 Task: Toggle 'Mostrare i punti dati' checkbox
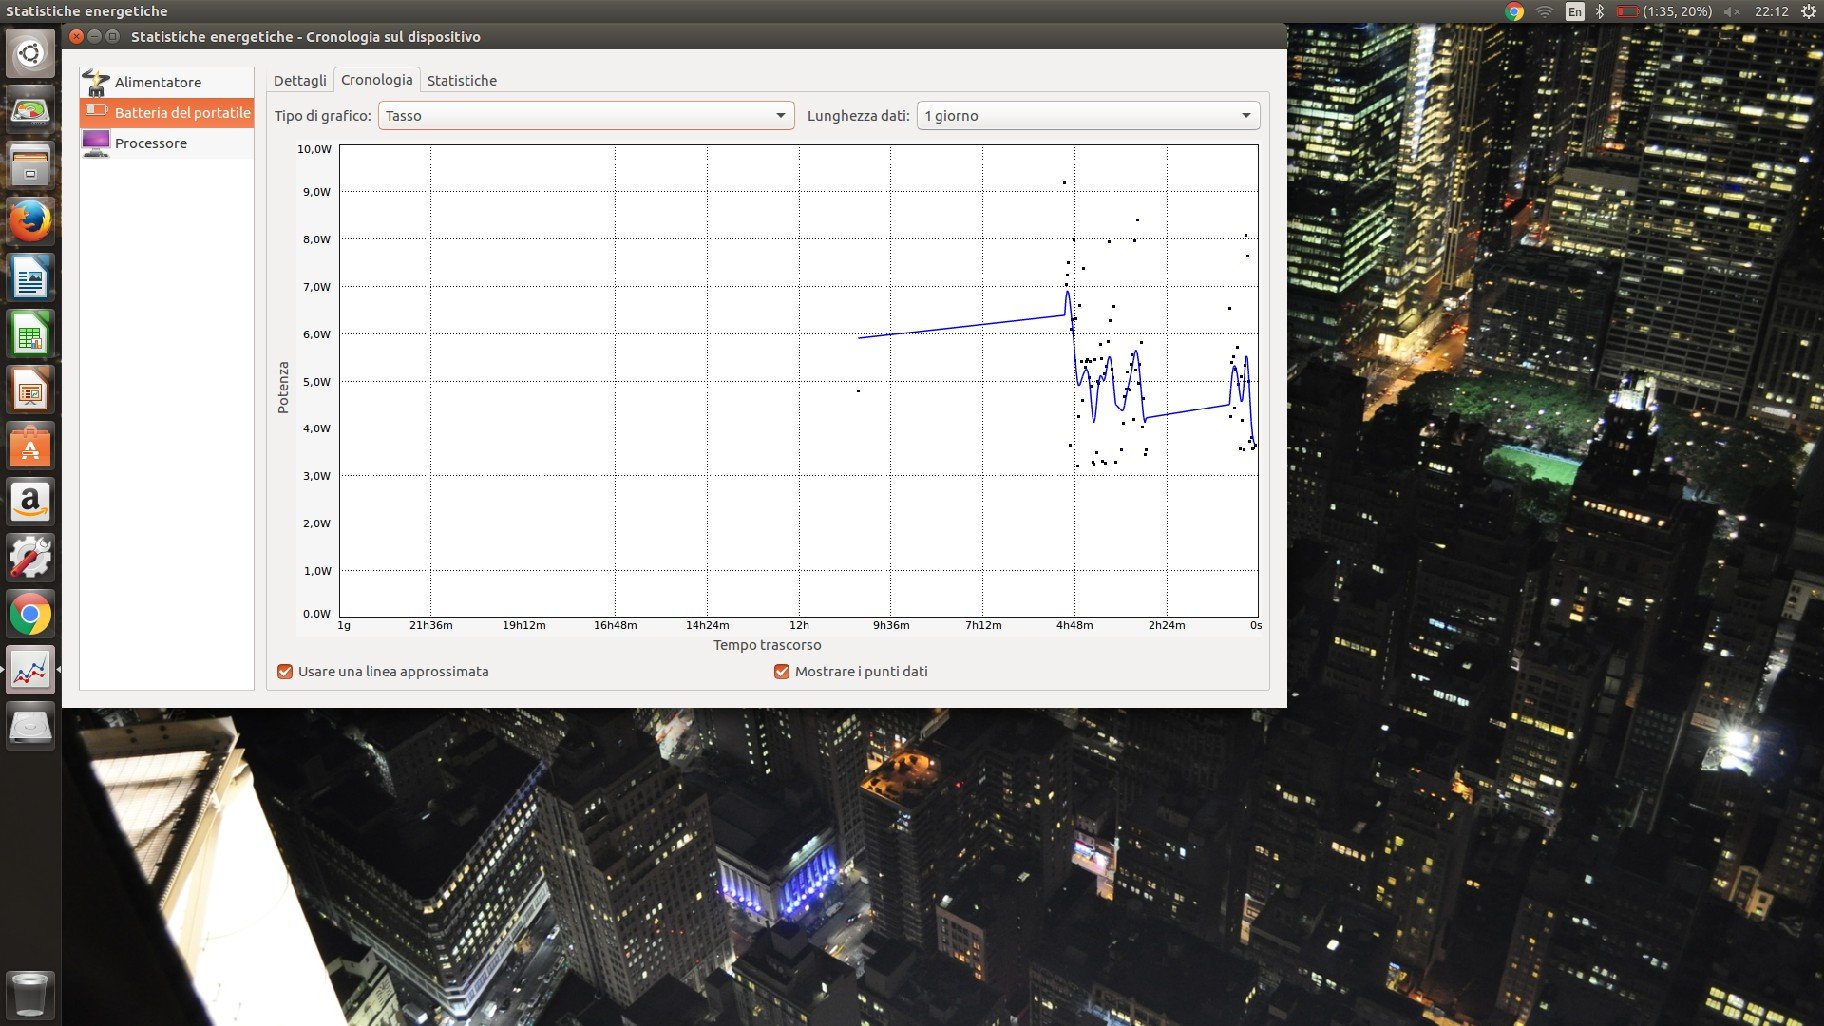click(782, 671)
